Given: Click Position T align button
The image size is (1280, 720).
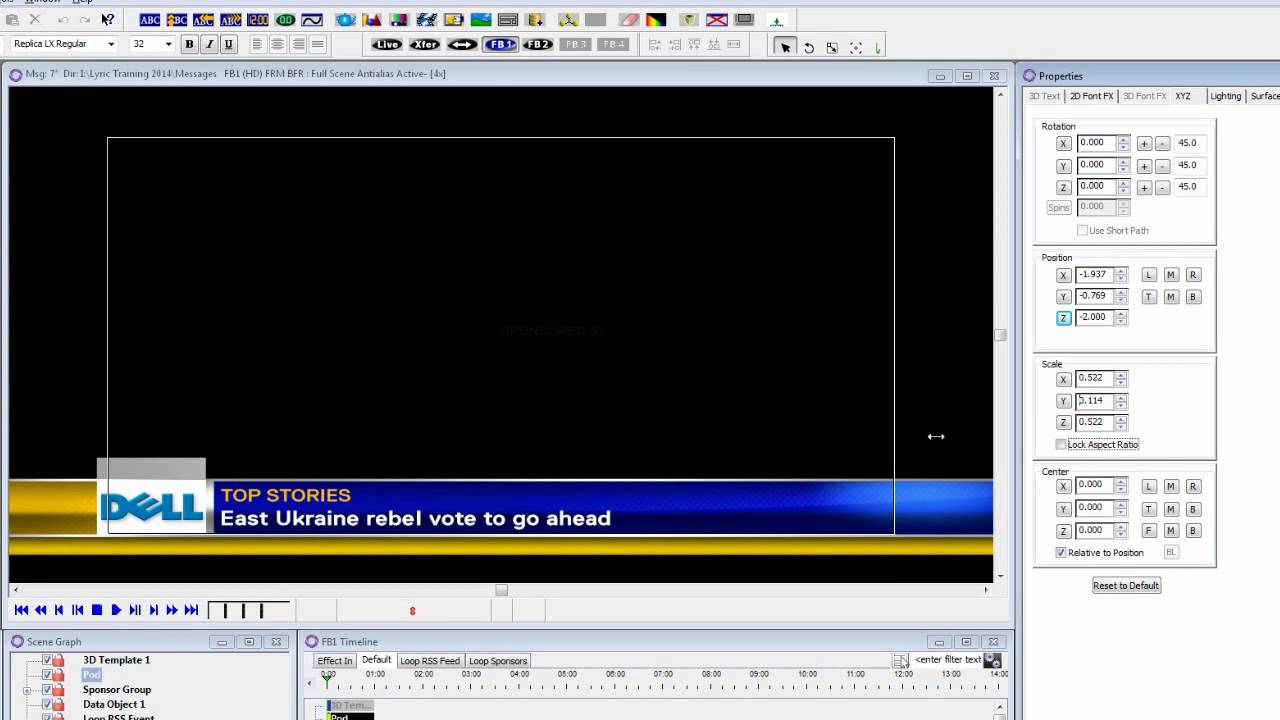Looking at the screenshot, I should pos(1149,297).
